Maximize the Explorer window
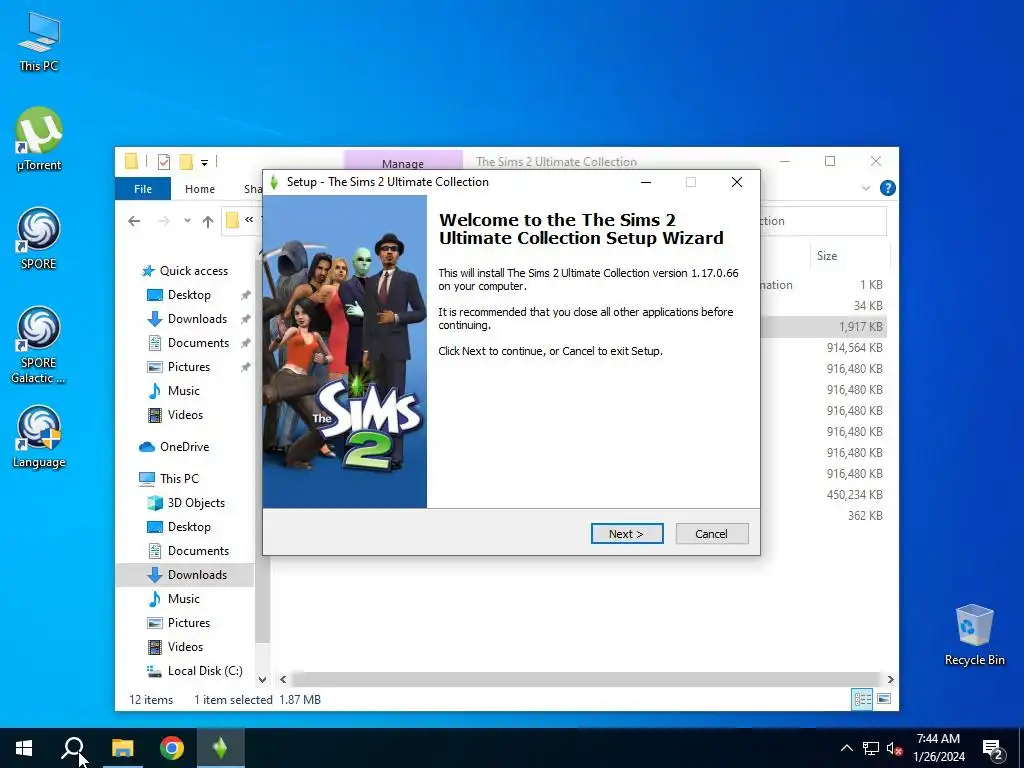Screen dimensions: 1024x768 click(830, 161)
